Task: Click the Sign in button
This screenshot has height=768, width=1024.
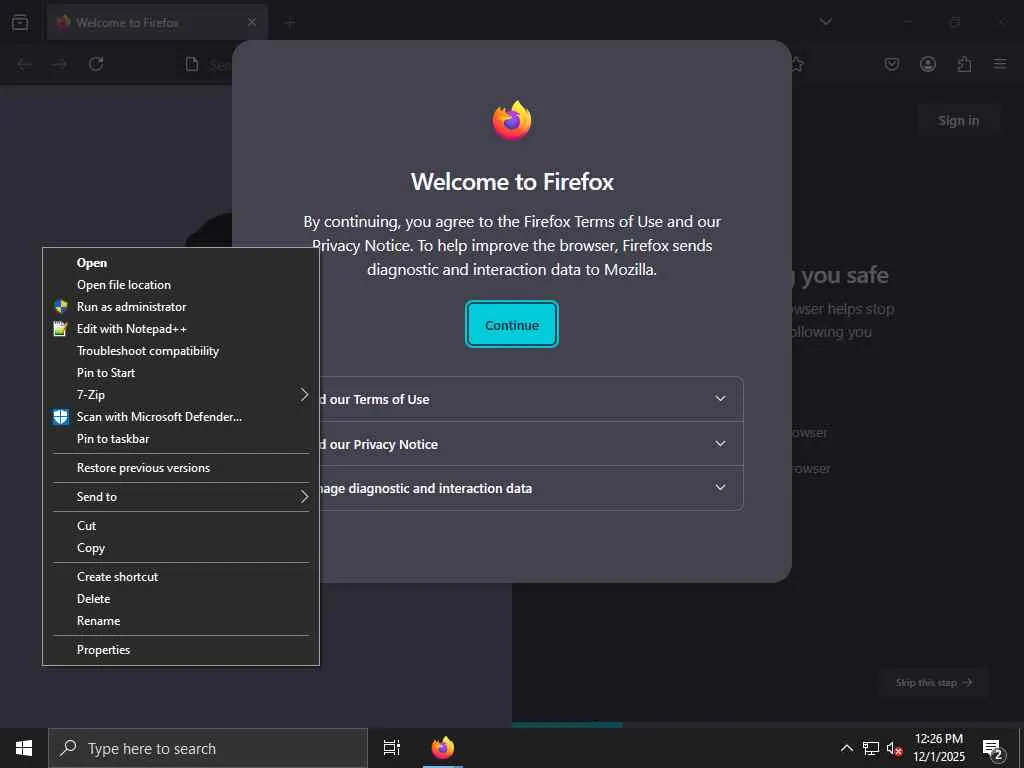Action: coord(958,121)
